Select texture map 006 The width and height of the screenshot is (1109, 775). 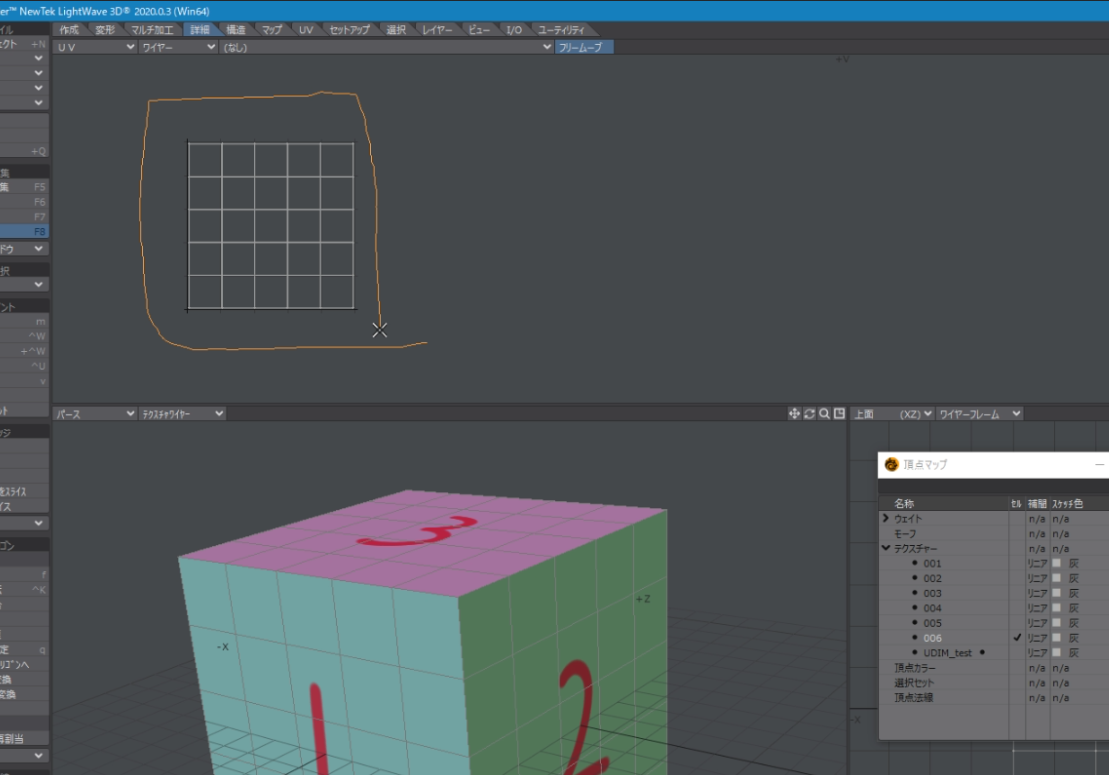click(x=932, y=638)
